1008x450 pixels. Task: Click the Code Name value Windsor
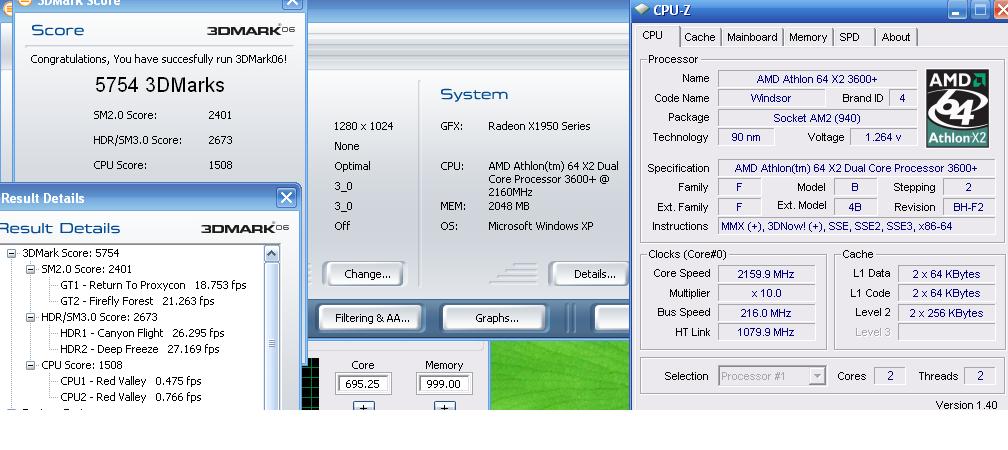pos(771,98)
